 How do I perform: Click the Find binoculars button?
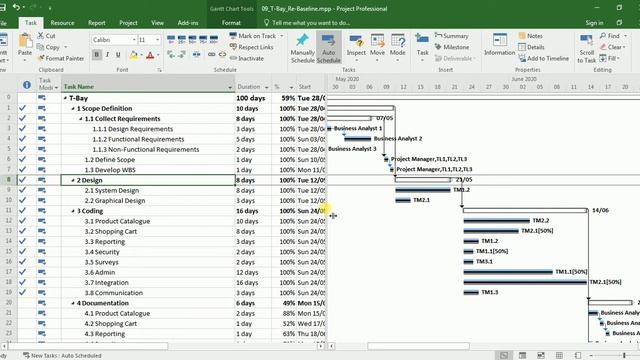click(x=610, y=36)
